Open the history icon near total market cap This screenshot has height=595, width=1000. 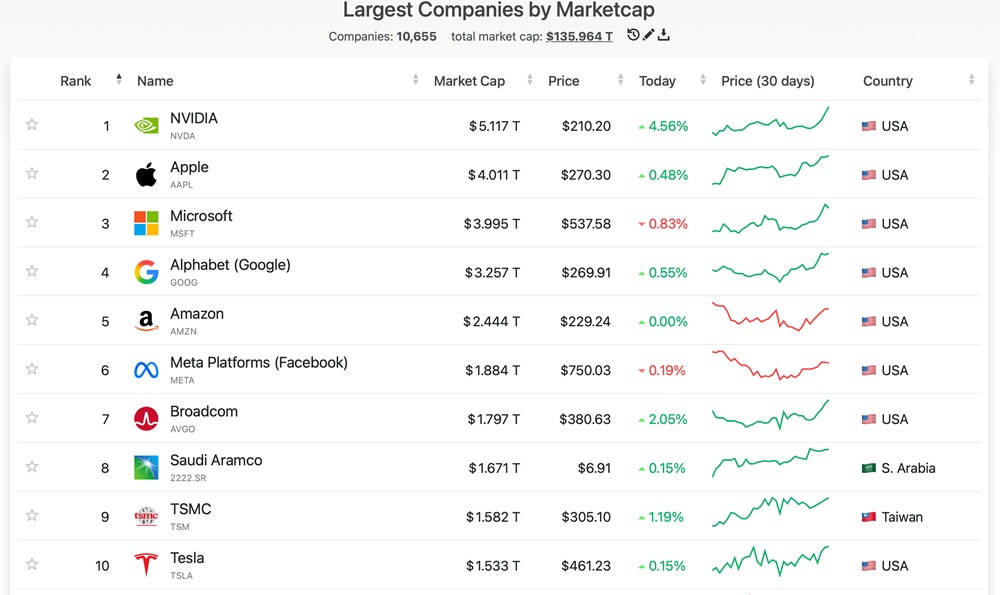point(633,34)
